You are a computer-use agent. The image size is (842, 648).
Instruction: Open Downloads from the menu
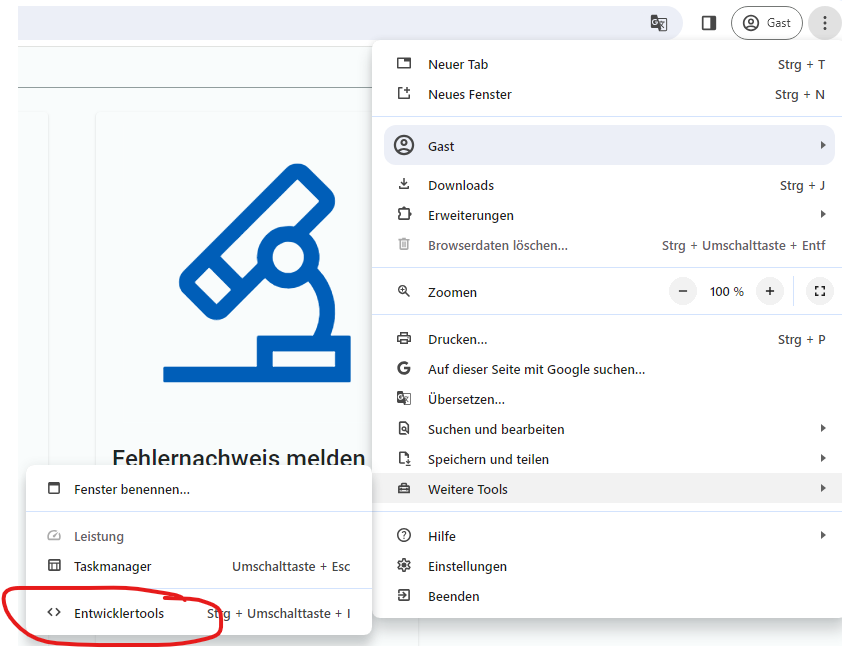(461, 185)
